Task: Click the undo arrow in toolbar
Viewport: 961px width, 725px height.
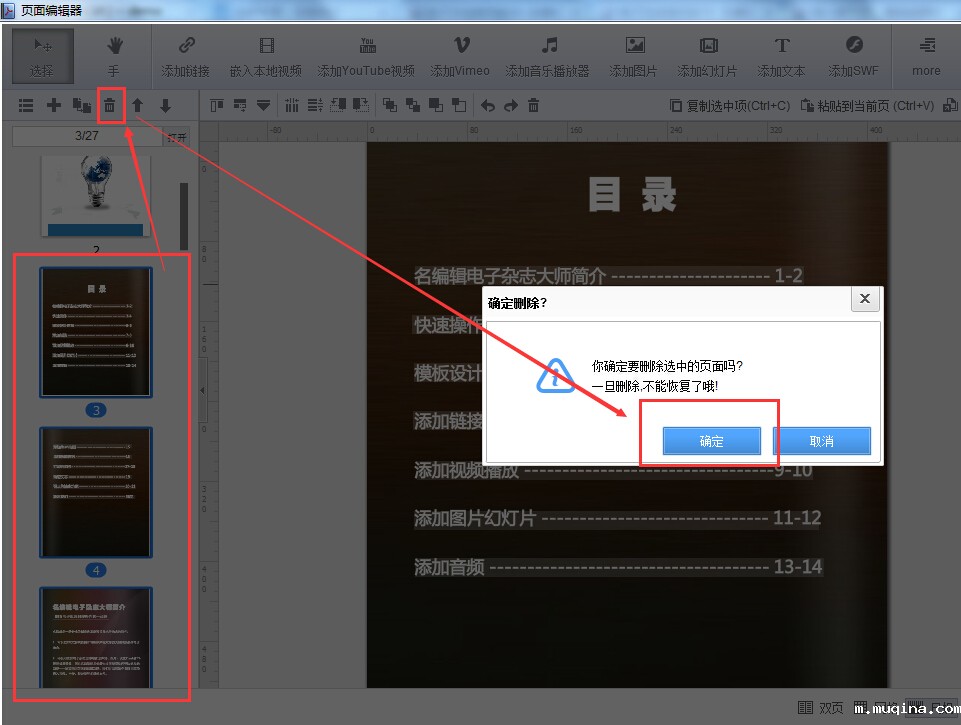Action: coord(487,105)
